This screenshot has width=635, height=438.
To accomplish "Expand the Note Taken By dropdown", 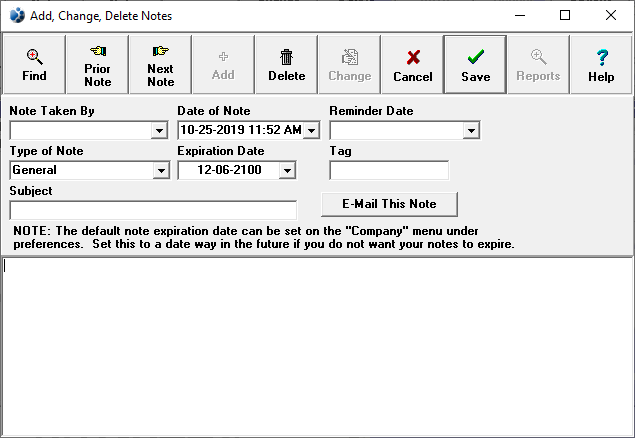I will 159,131.
